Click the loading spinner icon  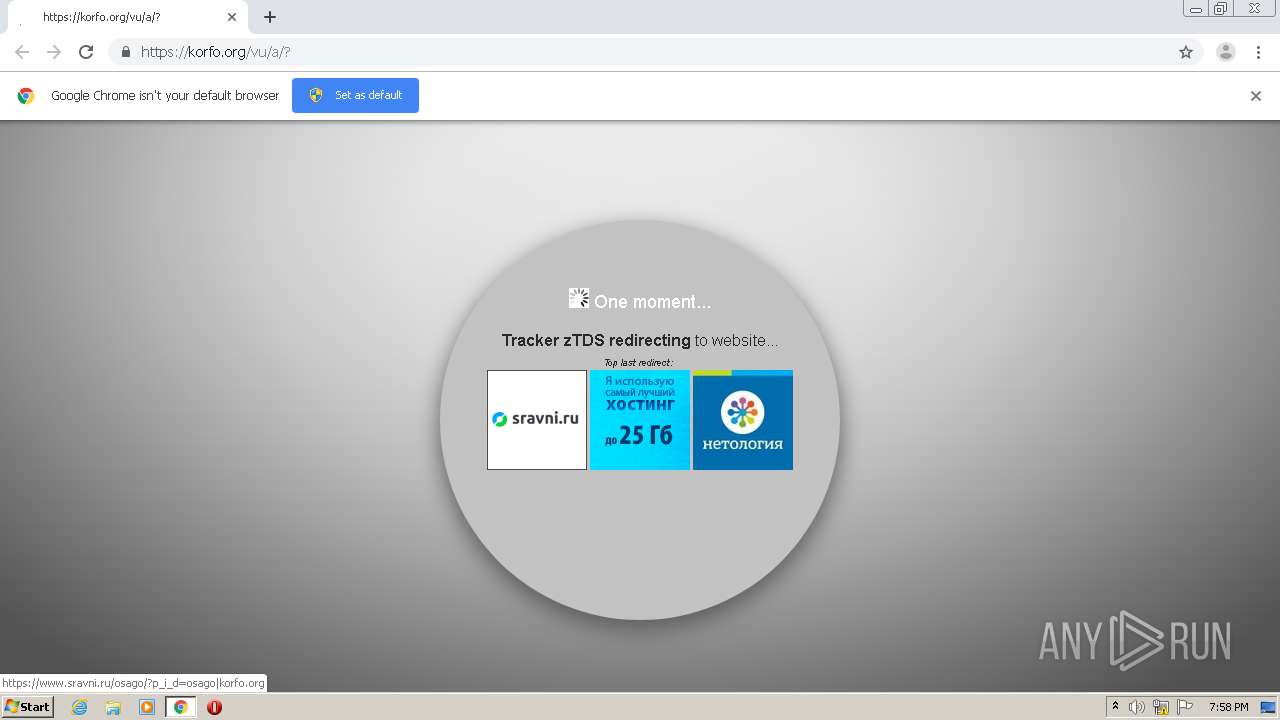pyautogui.click(x=579, y=298)
